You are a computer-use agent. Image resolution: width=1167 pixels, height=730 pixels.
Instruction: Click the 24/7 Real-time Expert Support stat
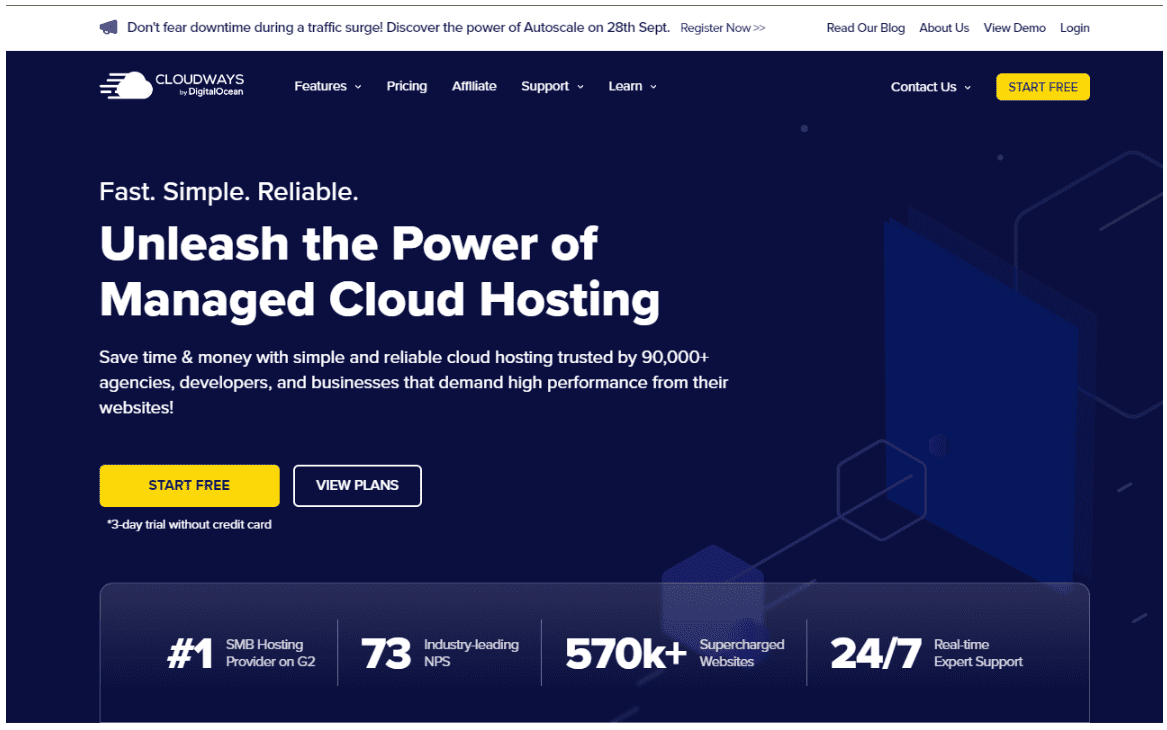click(x=927, y=653)
